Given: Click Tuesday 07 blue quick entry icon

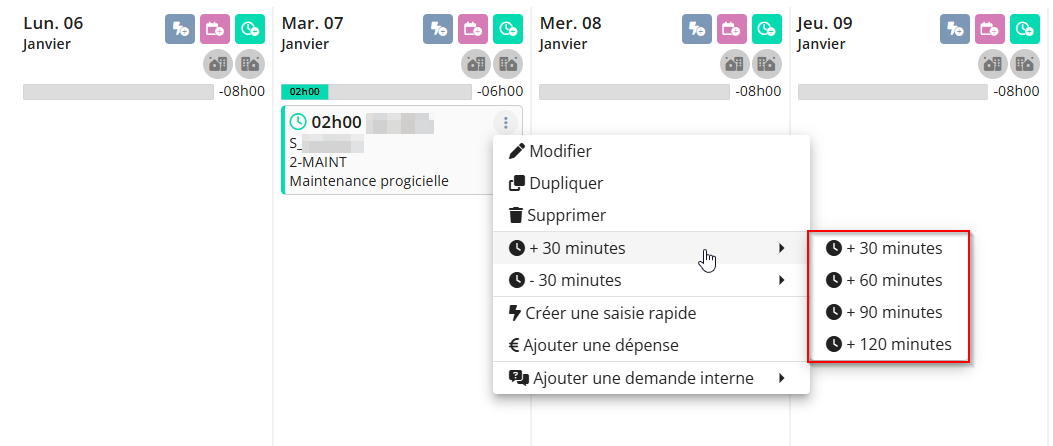Looking at the screenshot, I should (438, 30).
